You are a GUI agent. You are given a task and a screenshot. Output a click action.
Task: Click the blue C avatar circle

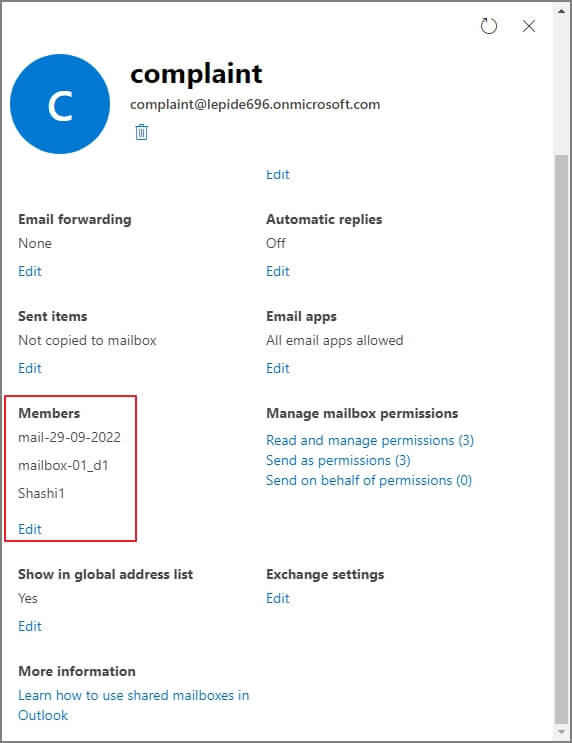[x=60, y=104]
